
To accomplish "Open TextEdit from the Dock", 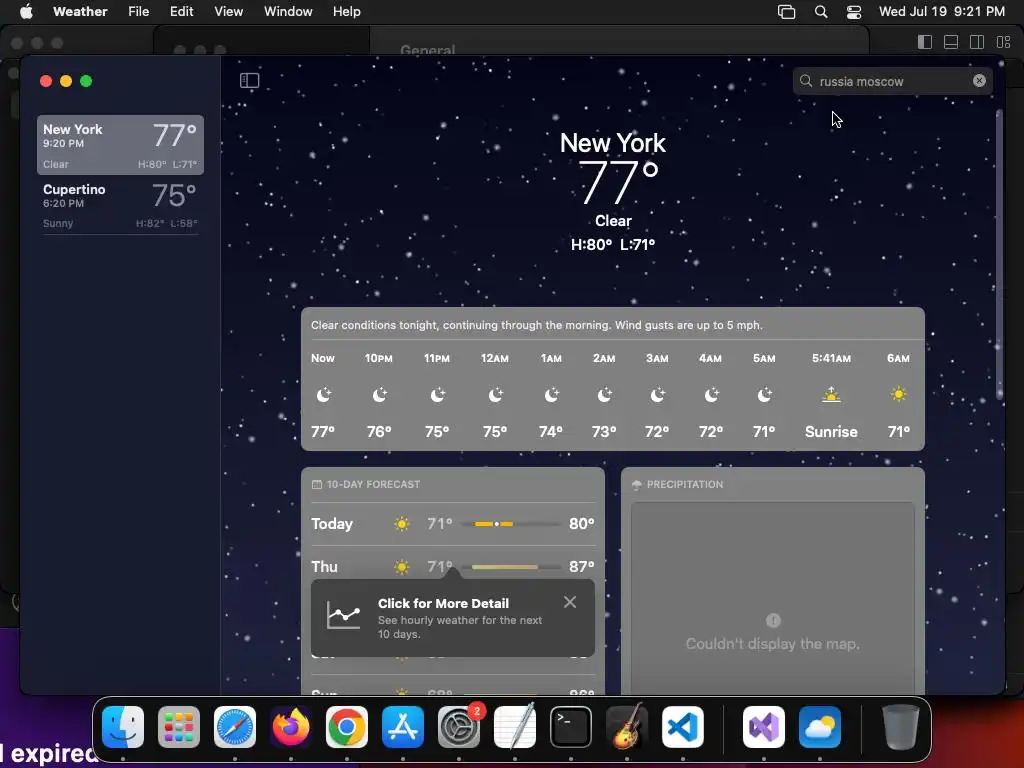I will 515,727.
